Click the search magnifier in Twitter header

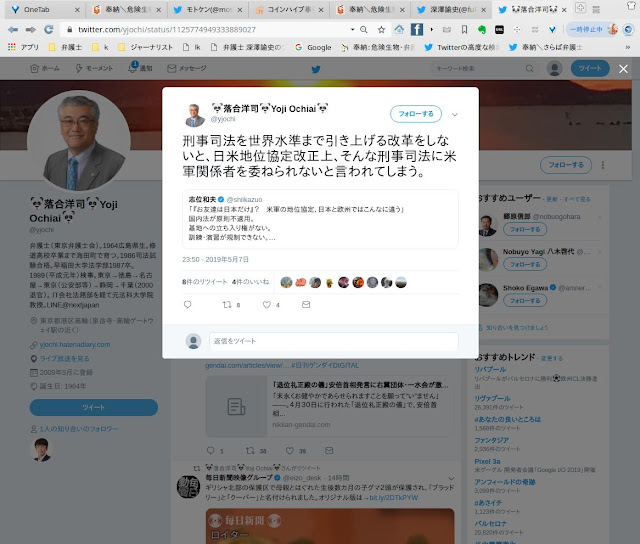529,69
